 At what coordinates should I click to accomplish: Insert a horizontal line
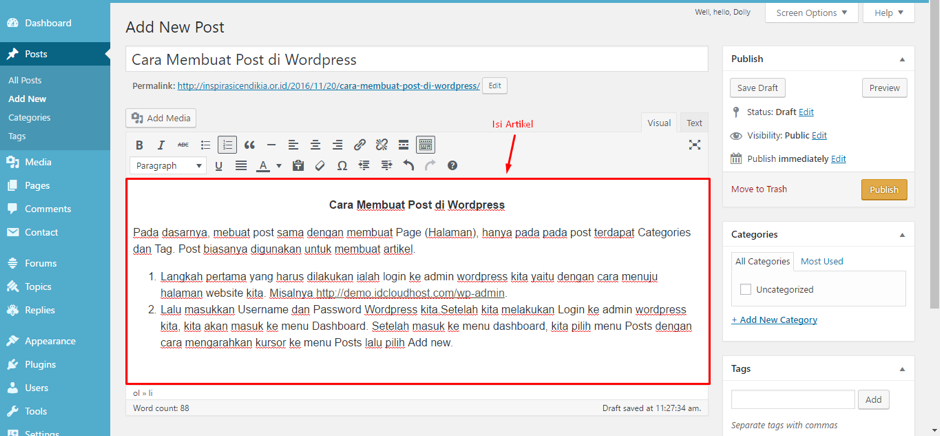pos(271,145)
